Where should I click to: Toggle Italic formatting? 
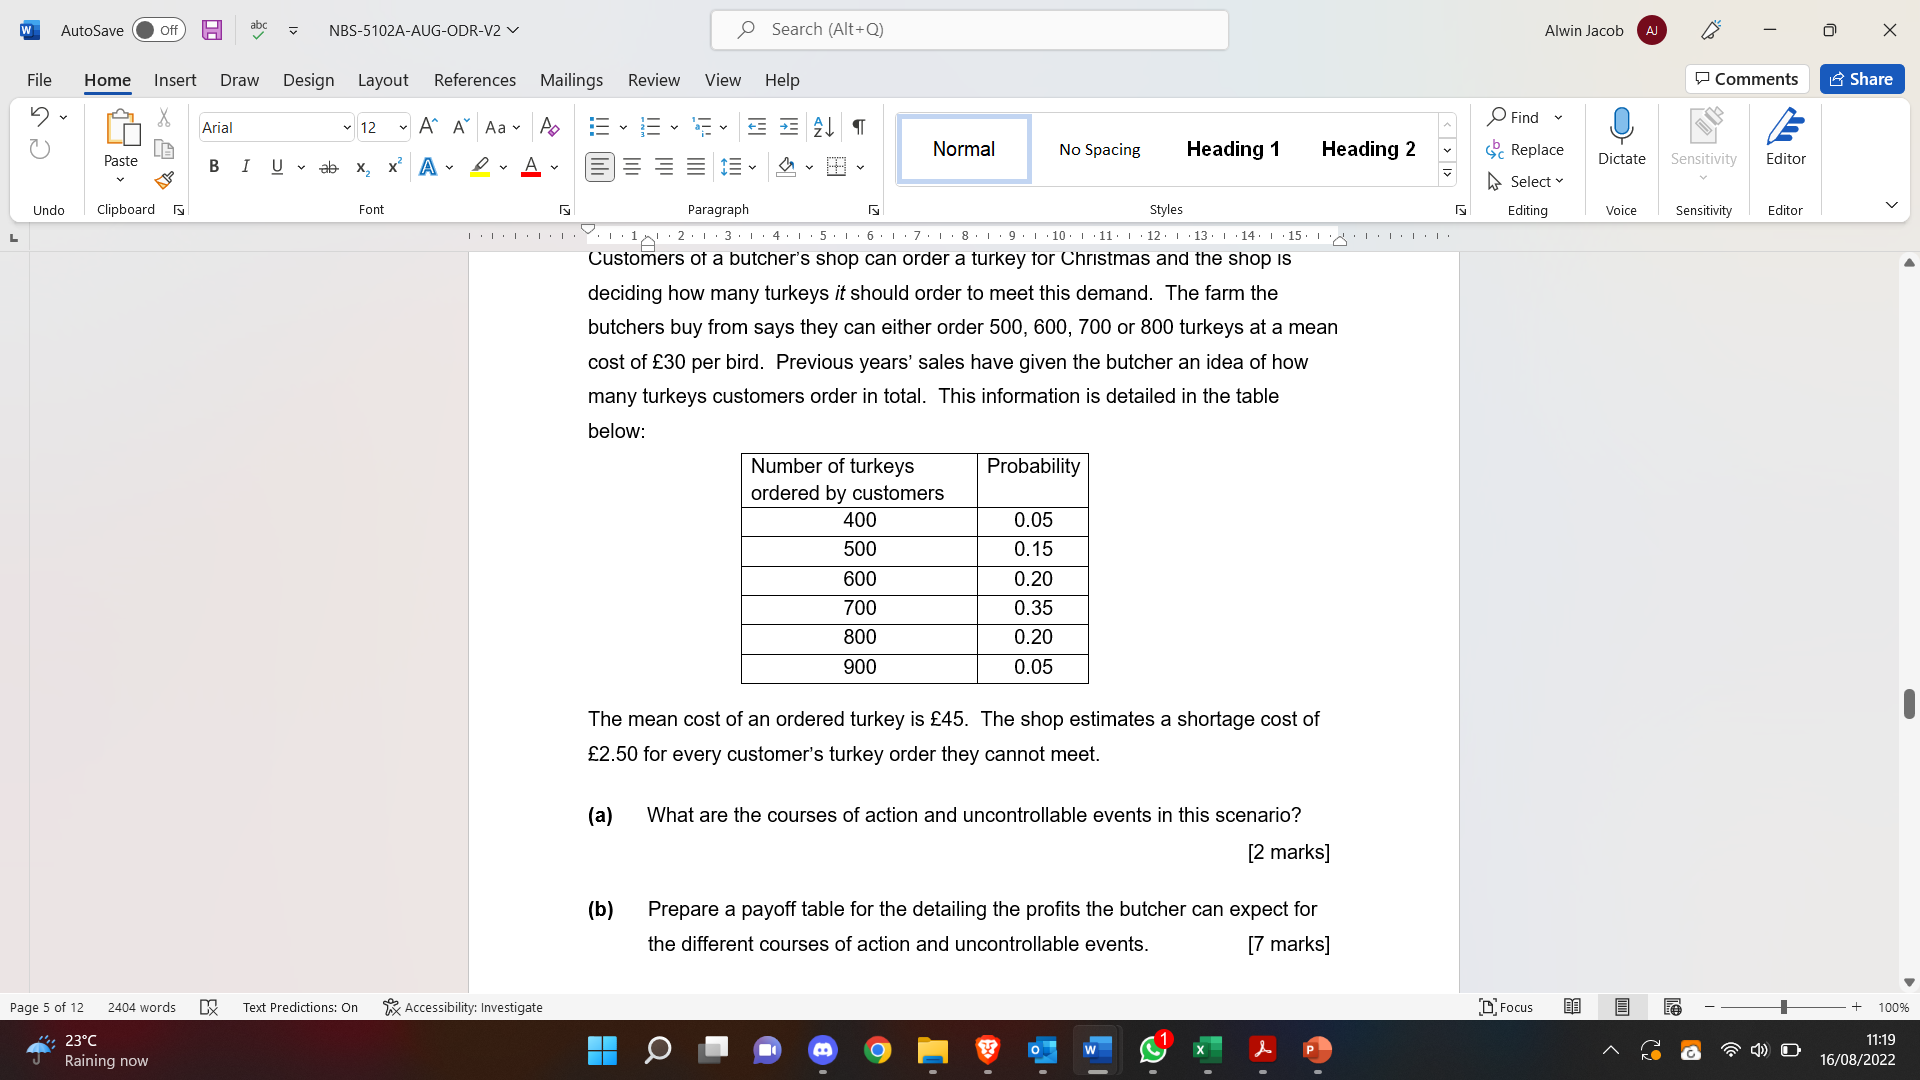(245, 167)
